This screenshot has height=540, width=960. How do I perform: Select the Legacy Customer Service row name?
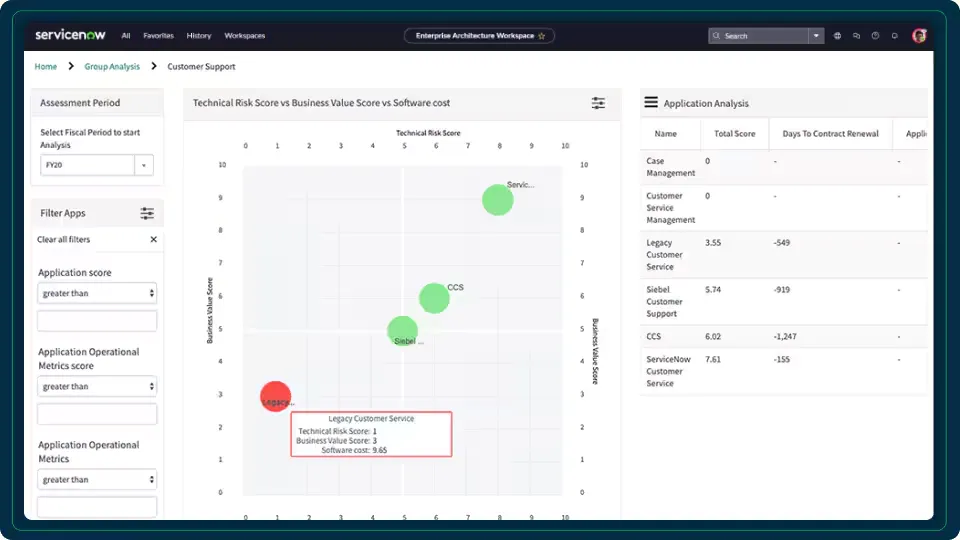[x=664, y=255]
